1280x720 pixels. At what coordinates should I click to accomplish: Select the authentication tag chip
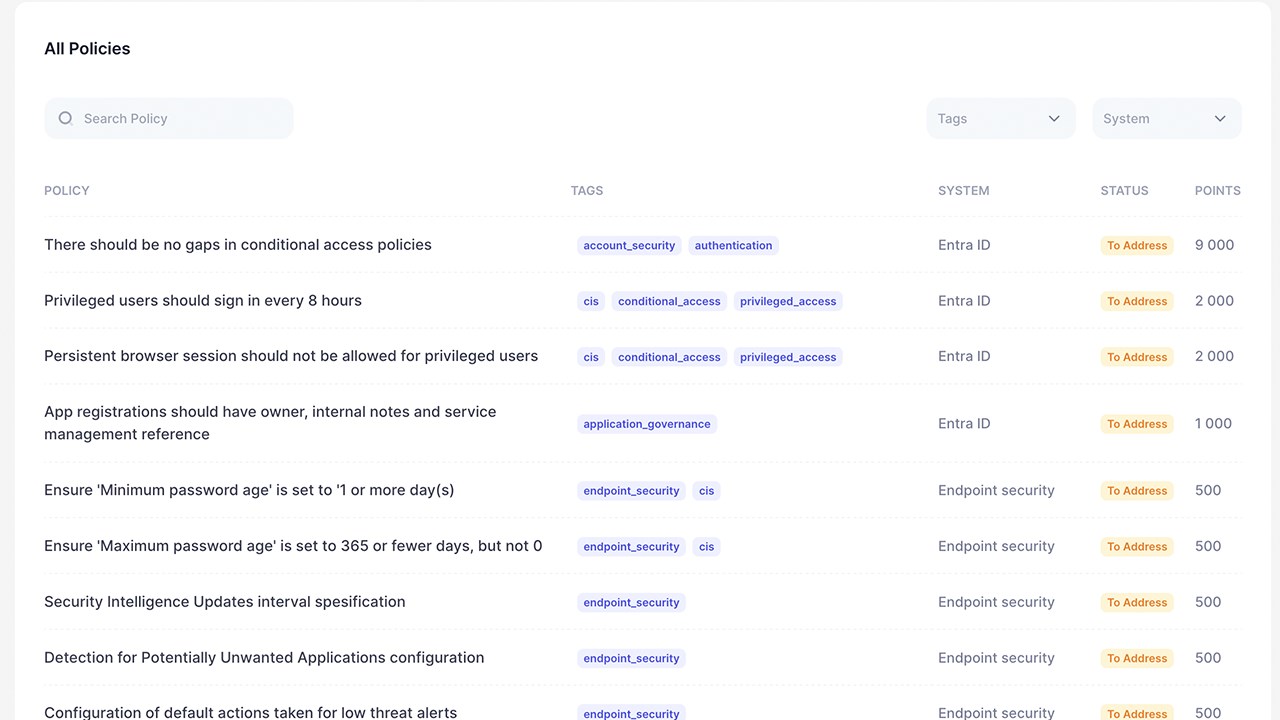(733, 245)
